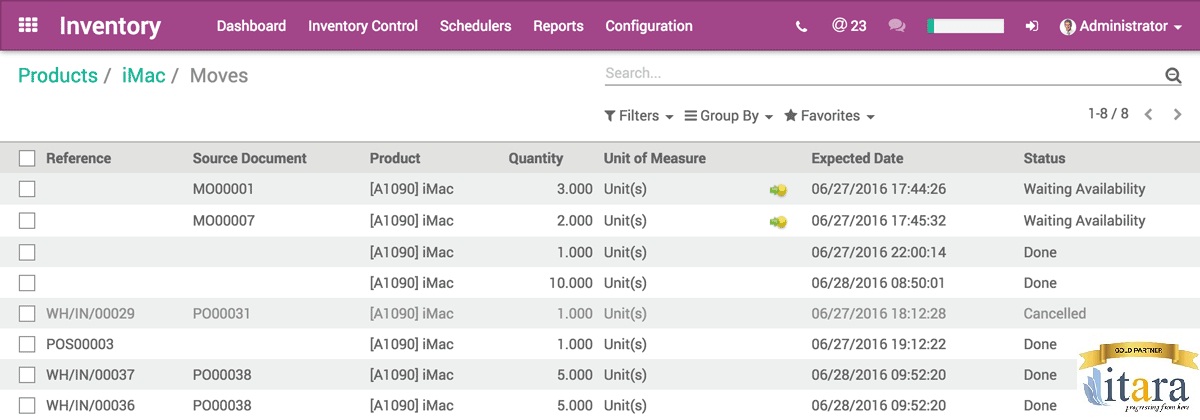Check the WH/IN/00037 row checkbox
The width and height of the screenshot is (1200, 420).
click(27, 376)
